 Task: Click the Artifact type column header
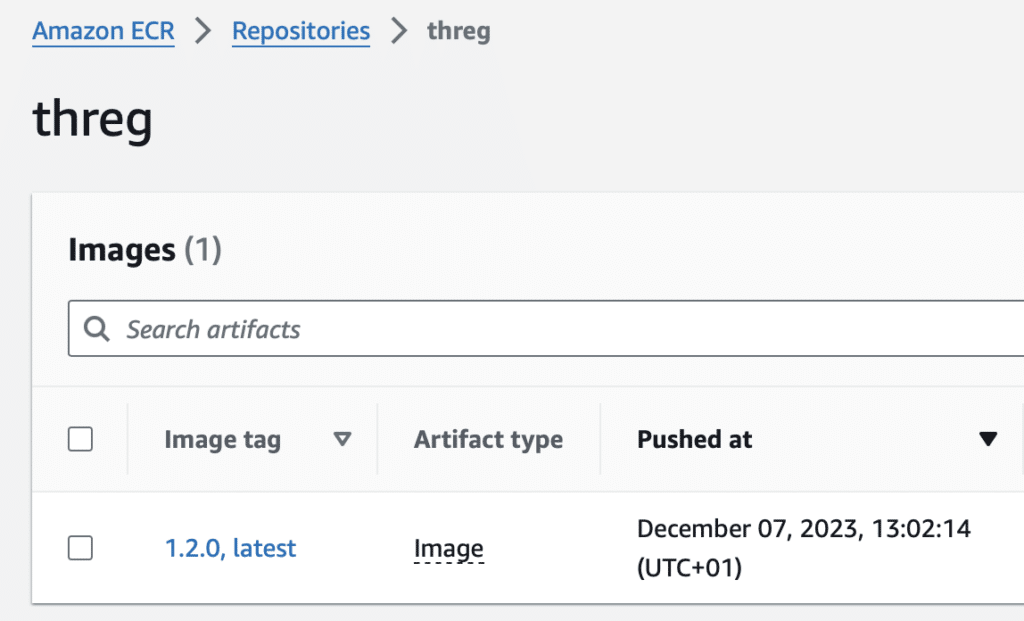click(x=488, y=439)
